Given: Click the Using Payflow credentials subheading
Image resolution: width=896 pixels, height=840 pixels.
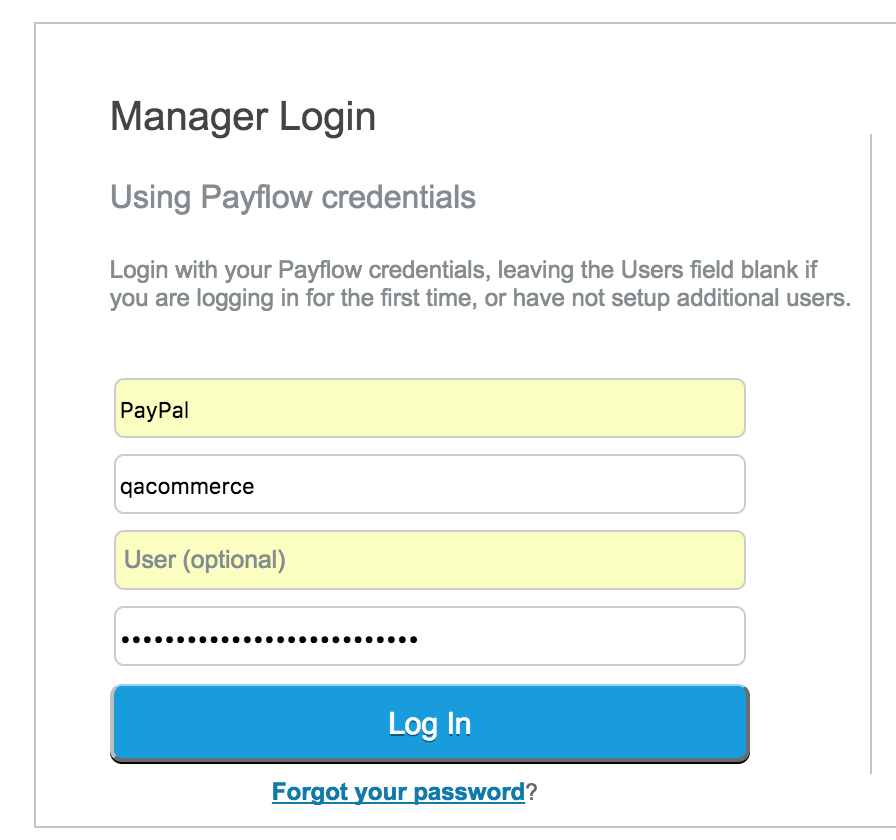Looking at the screenshot, I should (x=293, y=197).
